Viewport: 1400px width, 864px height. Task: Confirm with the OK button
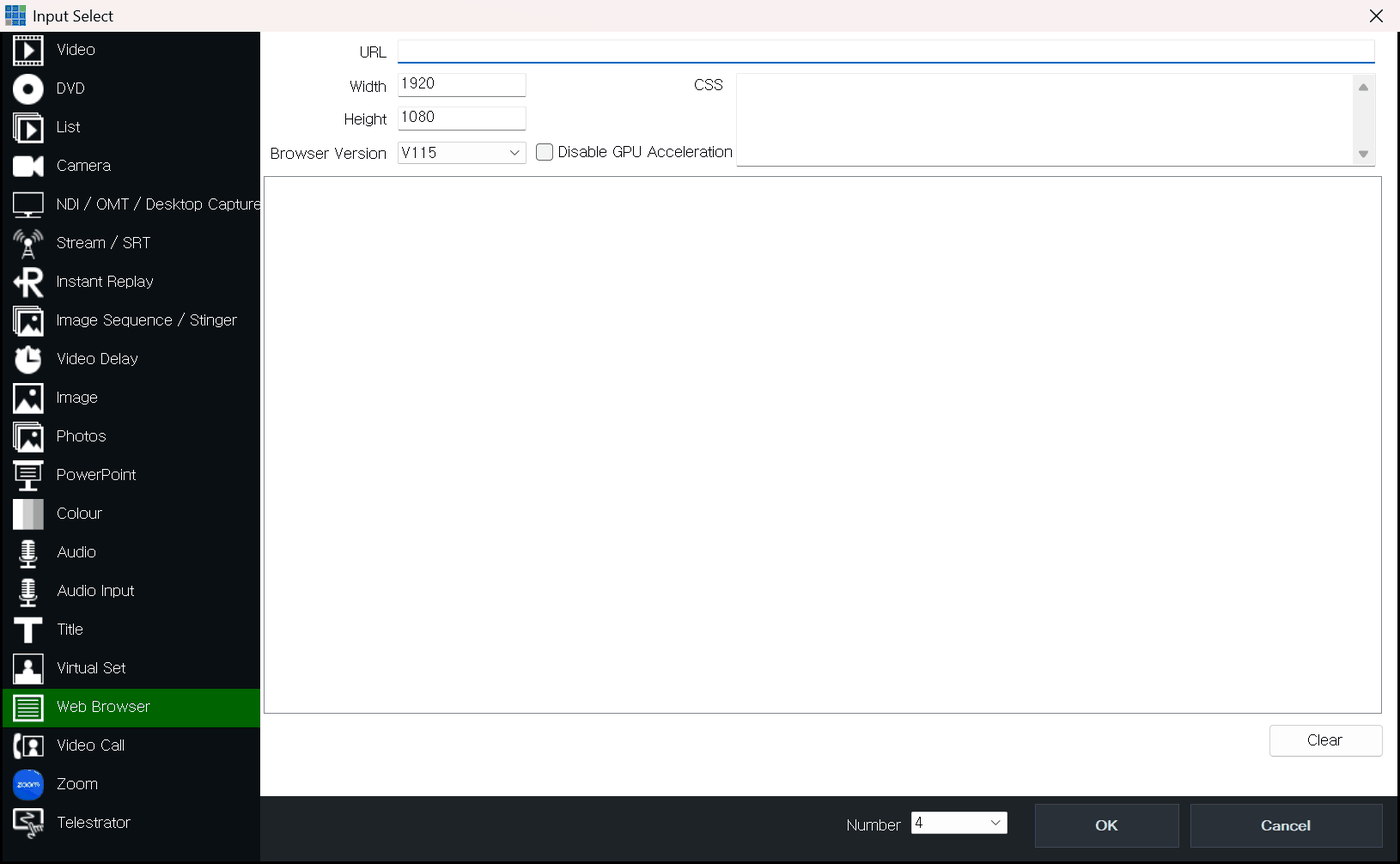click(x=1106, y=825)
